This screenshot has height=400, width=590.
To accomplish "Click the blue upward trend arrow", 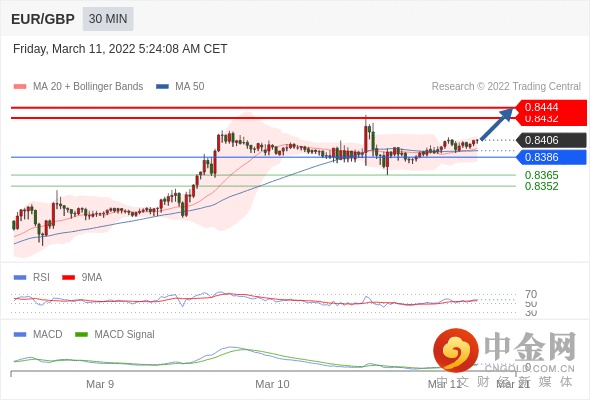I will 497,124.
